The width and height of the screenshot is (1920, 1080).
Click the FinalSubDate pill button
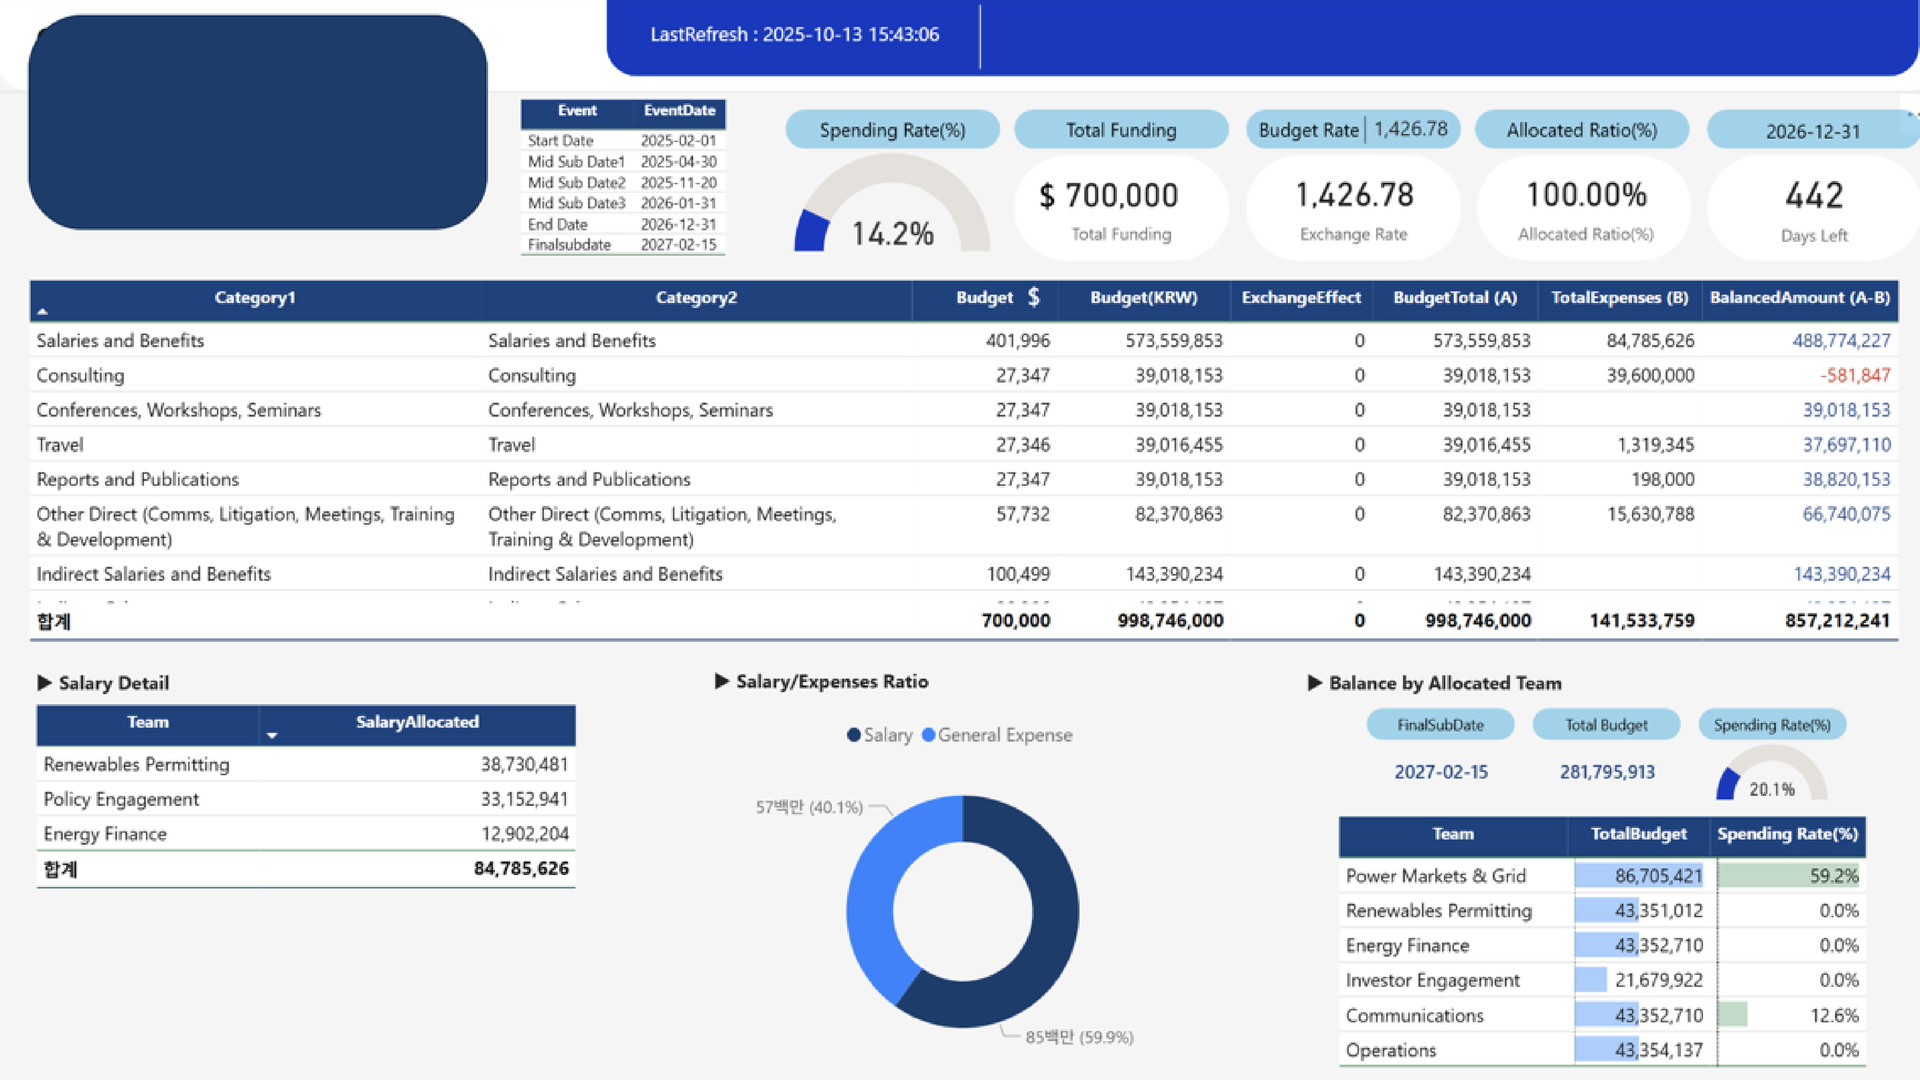(1440, 725)
